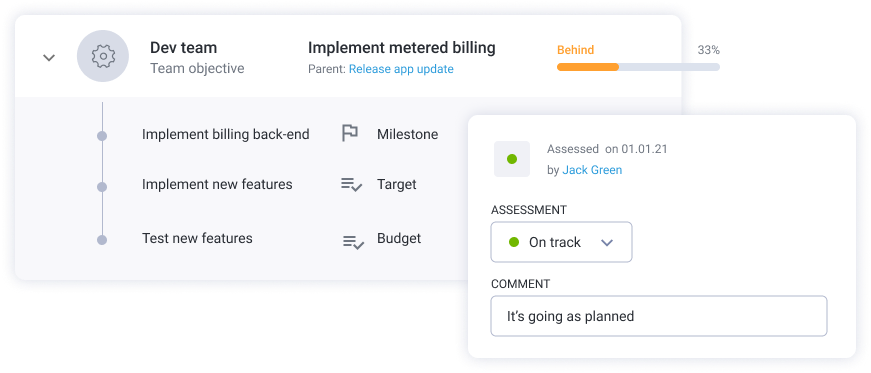Image resolution: width=871 pixels, height=373 pixels.
Task: Select the Implement new features key result
Action: [217, 184]
